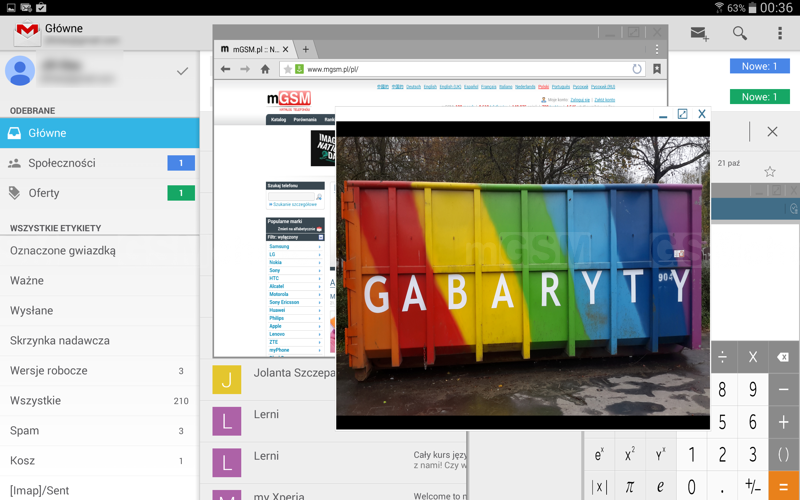Toggle the account selection checkmark
The image size is (800, 500).
click(182, 71)
